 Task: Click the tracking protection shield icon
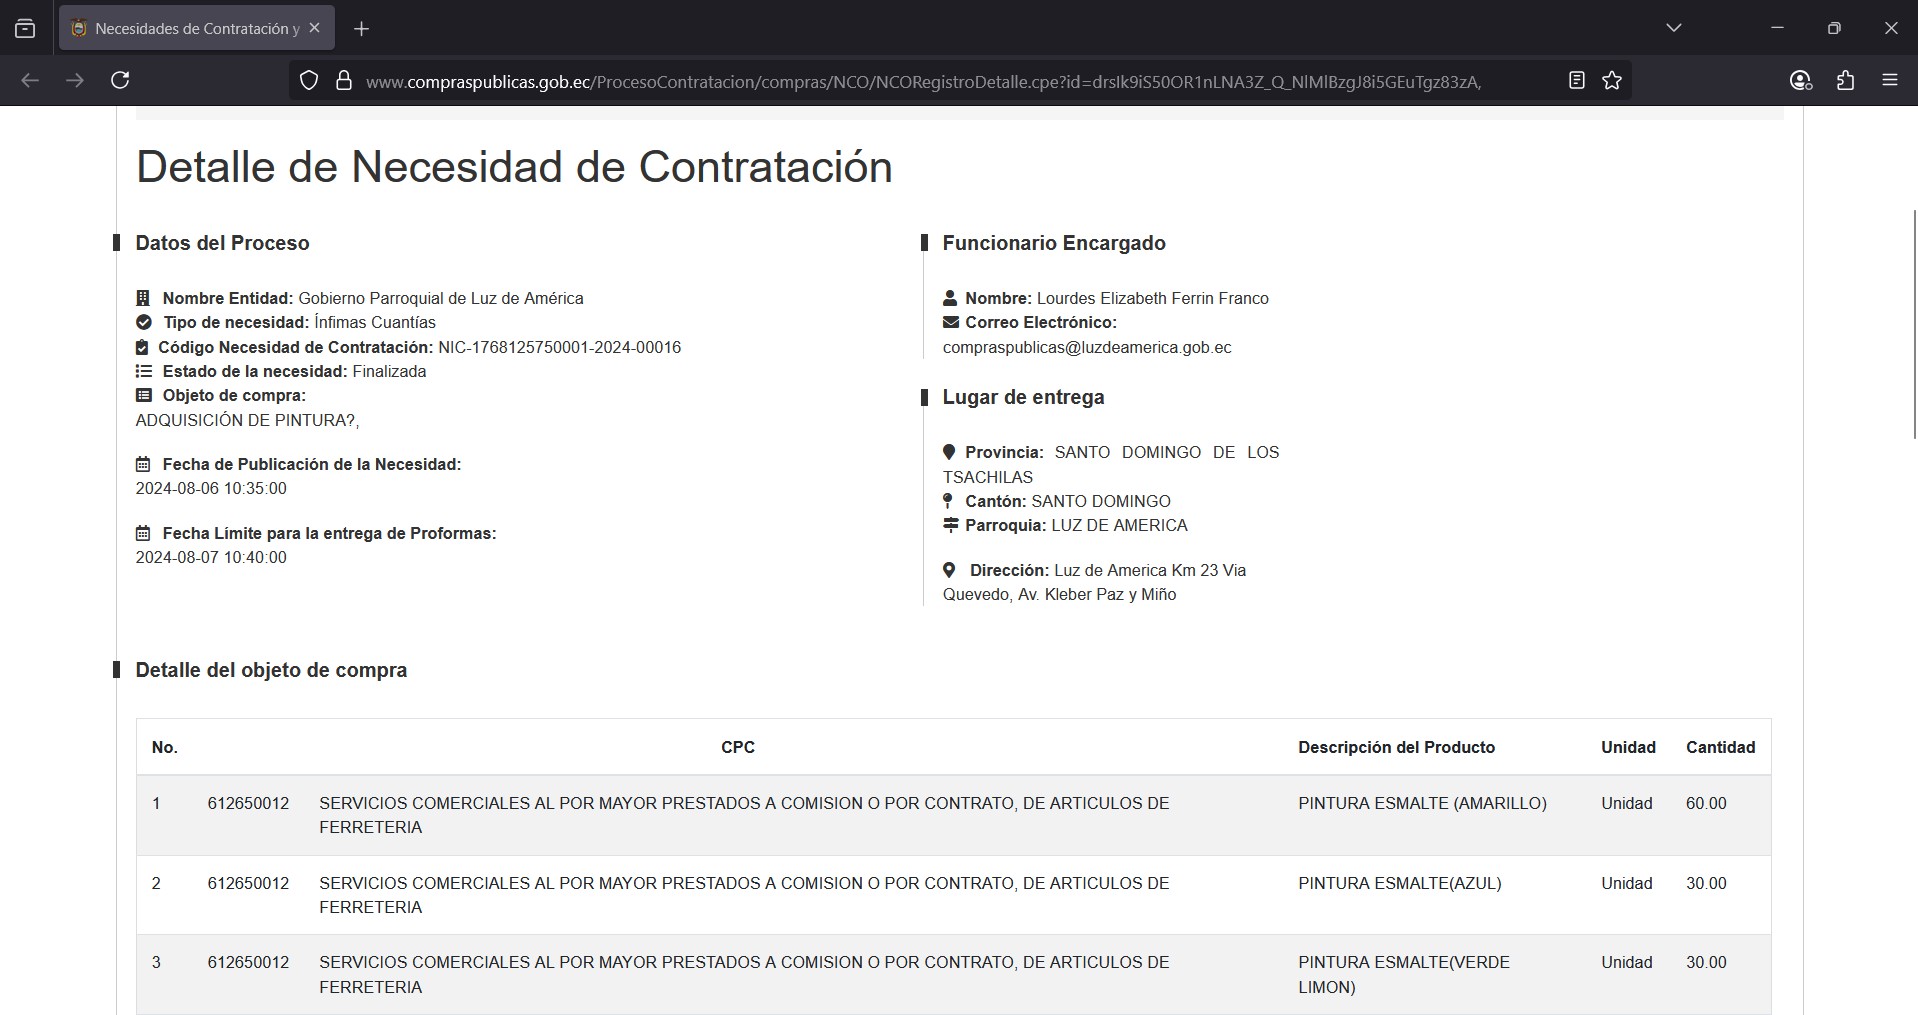309,81
